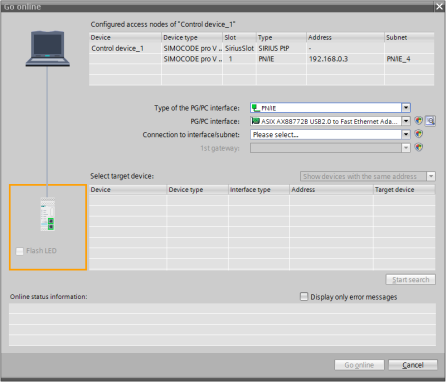Image resolution: width=446 pixels, height=382 pixels.
Task: Select the 192.168.0.3 address cell
Action: (x=345, y=59)
